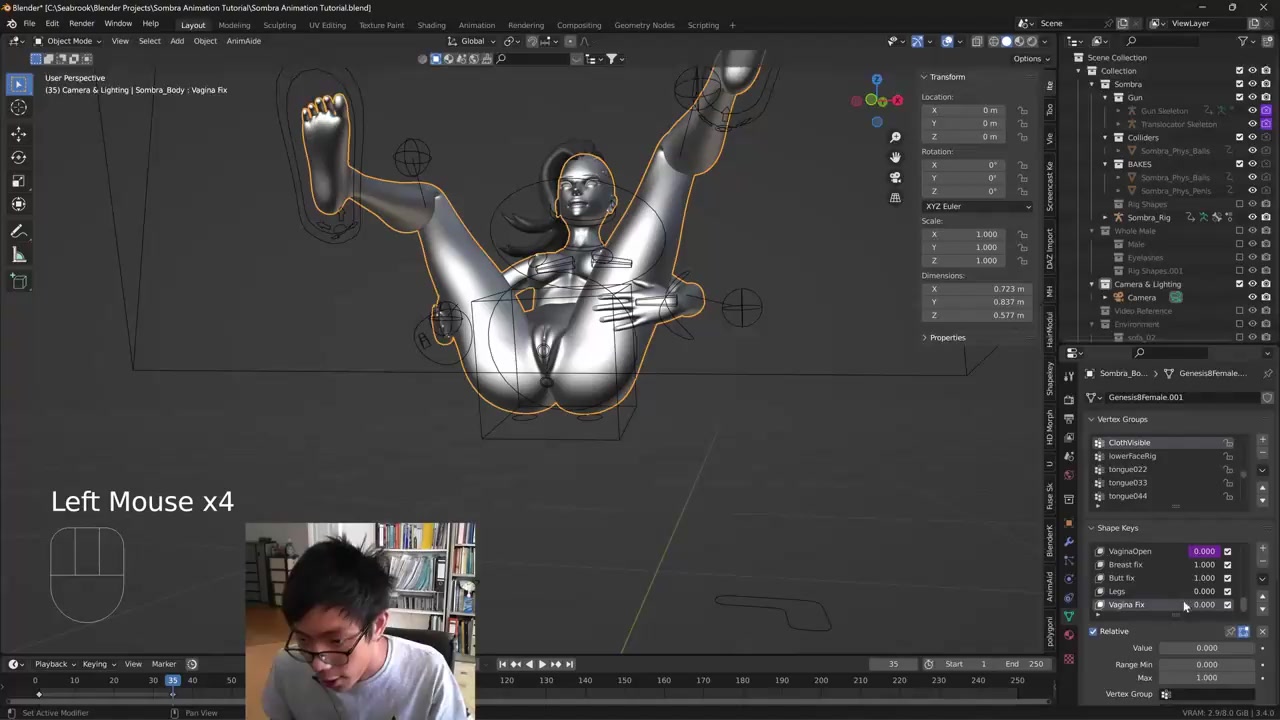Image resolution: width=1280 pixels, height=720 pixels.
Task: Select the Move tool in the toolbar
Action: click(x=18, y=133)
